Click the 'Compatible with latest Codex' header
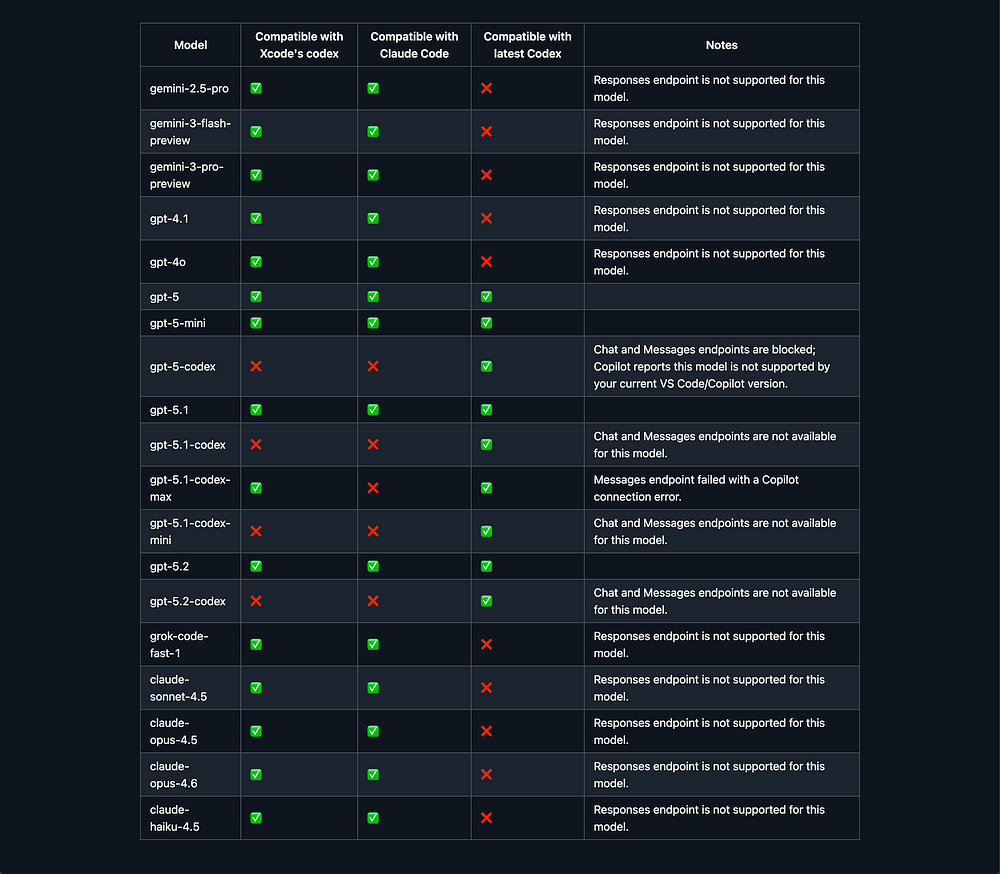Image resolution: width=1000 pixels, height=874 pixels. [x=527, y=45]
